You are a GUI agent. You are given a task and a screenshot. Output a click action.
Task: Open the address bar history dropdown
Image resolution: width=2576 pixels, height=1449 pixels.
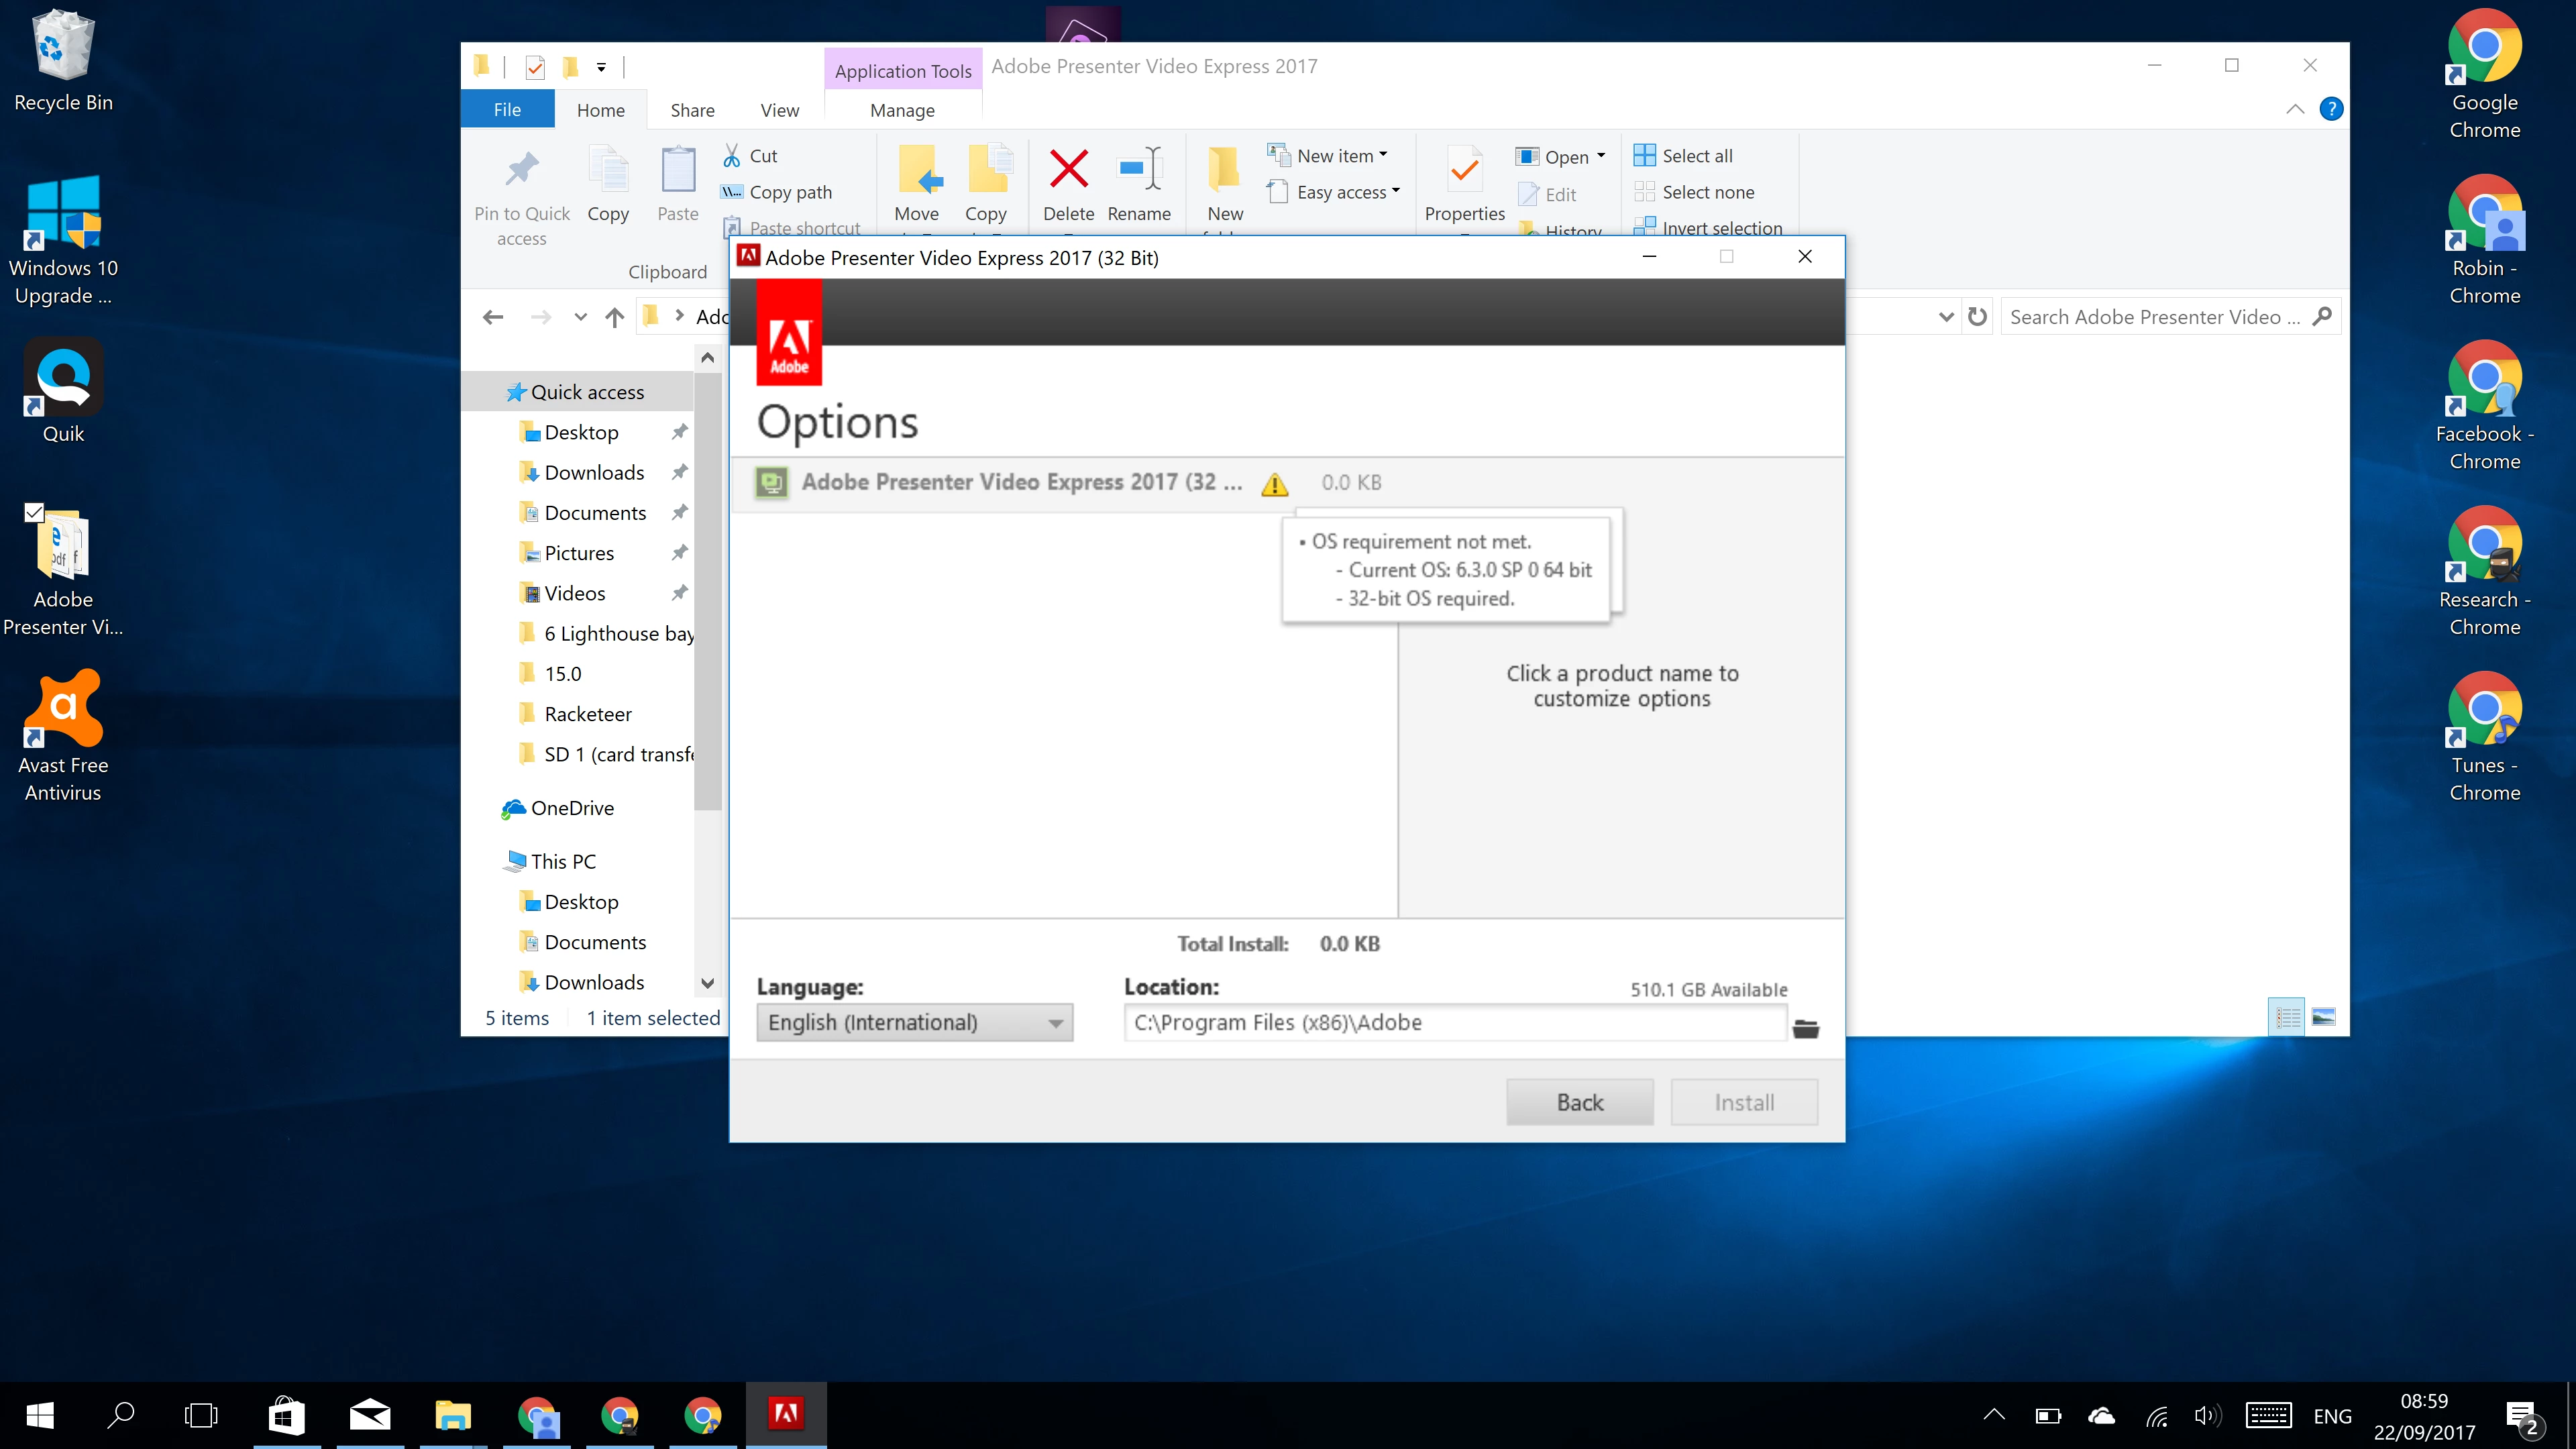tap(1945, 317)
